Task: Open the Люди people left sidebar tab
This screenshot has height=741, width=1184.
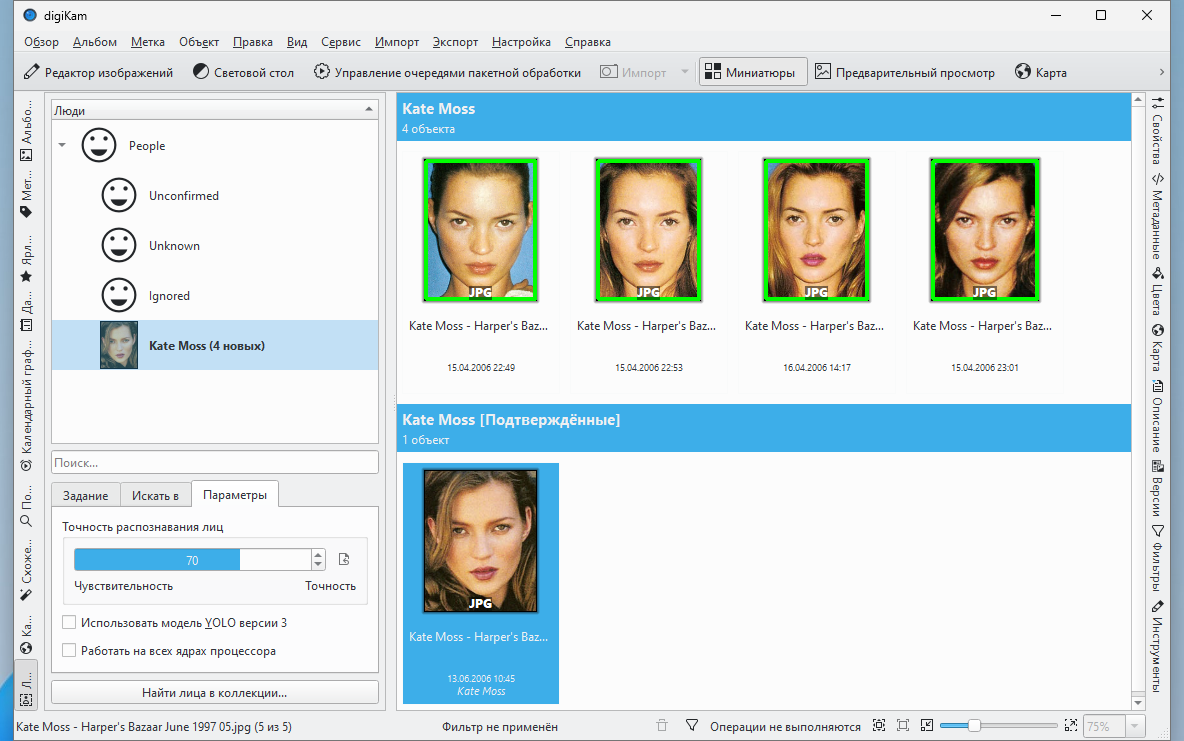Action: pyautogui.click(x=26, y=687)
